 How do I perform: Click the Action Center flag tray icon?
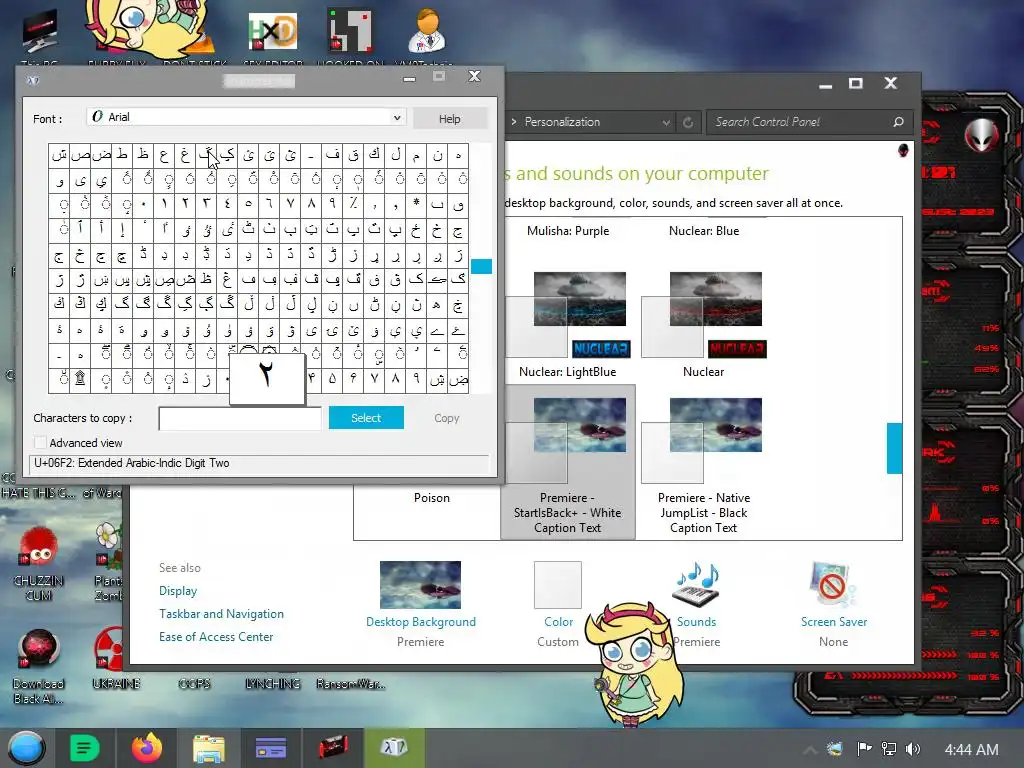864,749
